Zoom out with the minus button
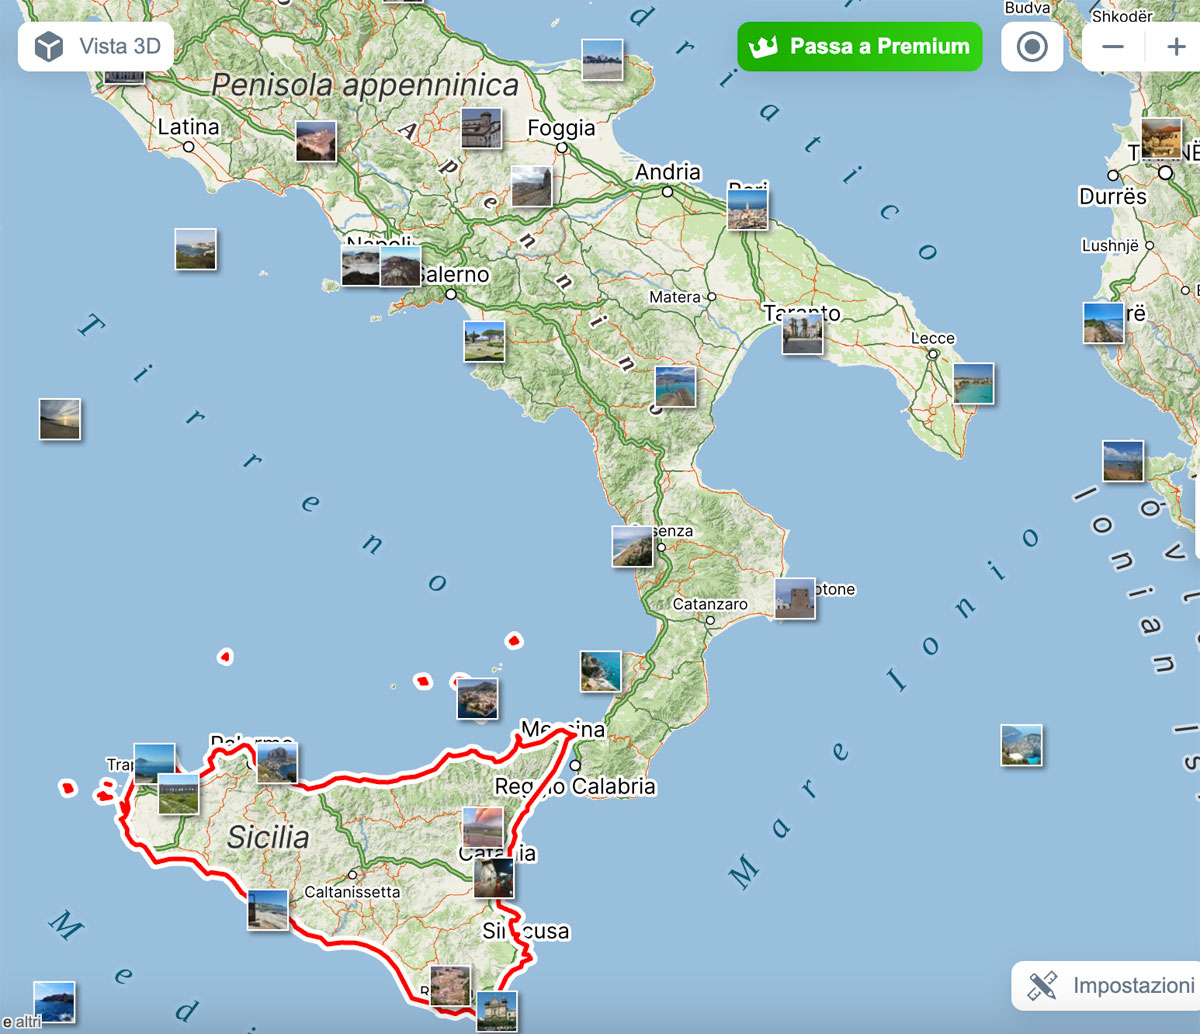 [x=1113, y=47]
